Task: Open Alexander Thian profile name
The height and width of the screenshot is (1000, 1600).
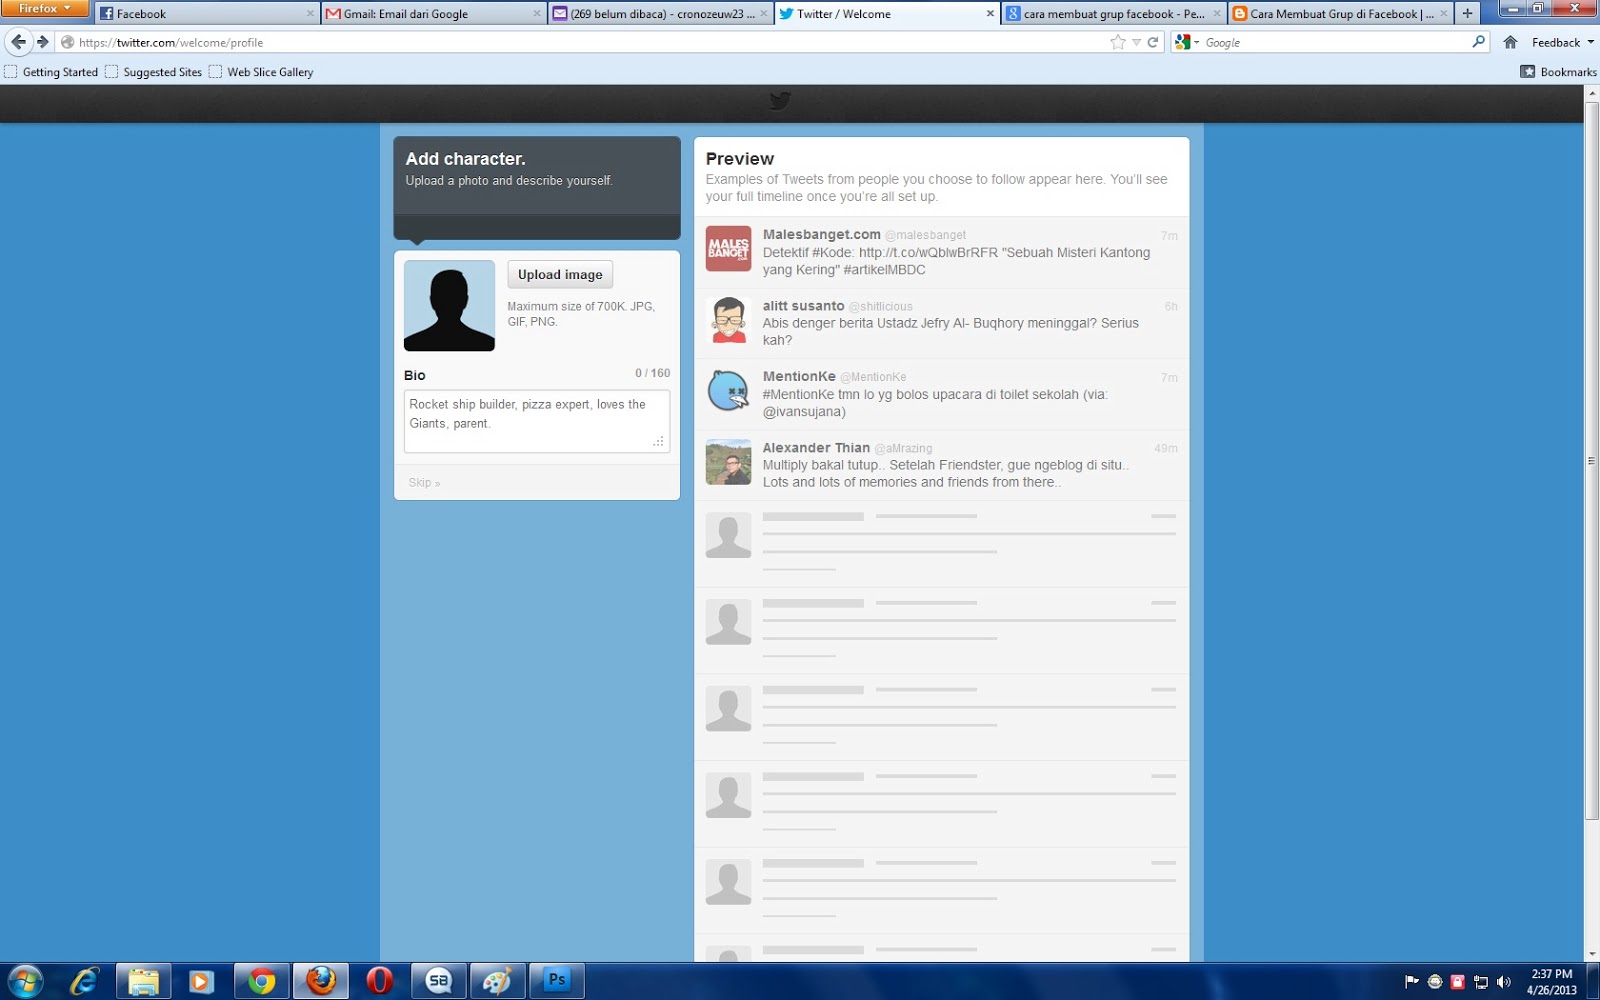Action: 816,447
